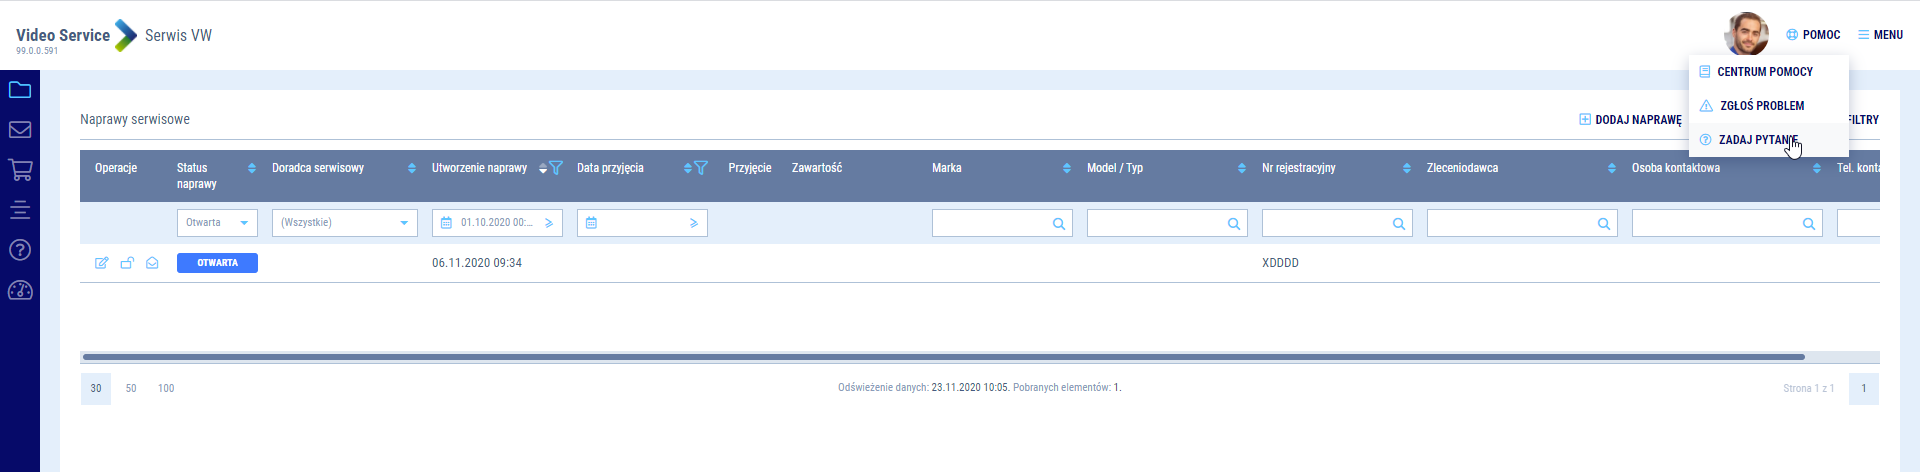This screenshot has height=472, width=1920.
Task: Toggle sort arrows on Marka column
Action: [1067, 168]
